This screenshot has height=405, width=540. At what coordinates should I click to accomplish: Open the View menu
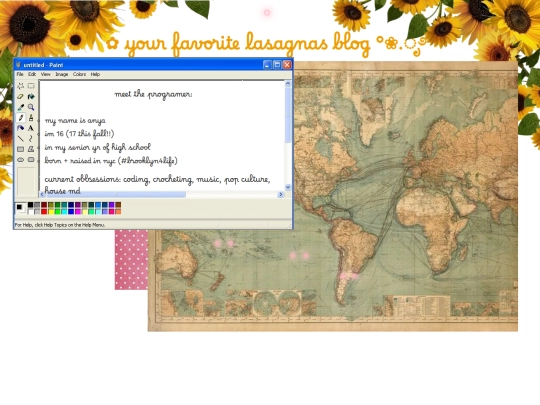pos(45,74)
